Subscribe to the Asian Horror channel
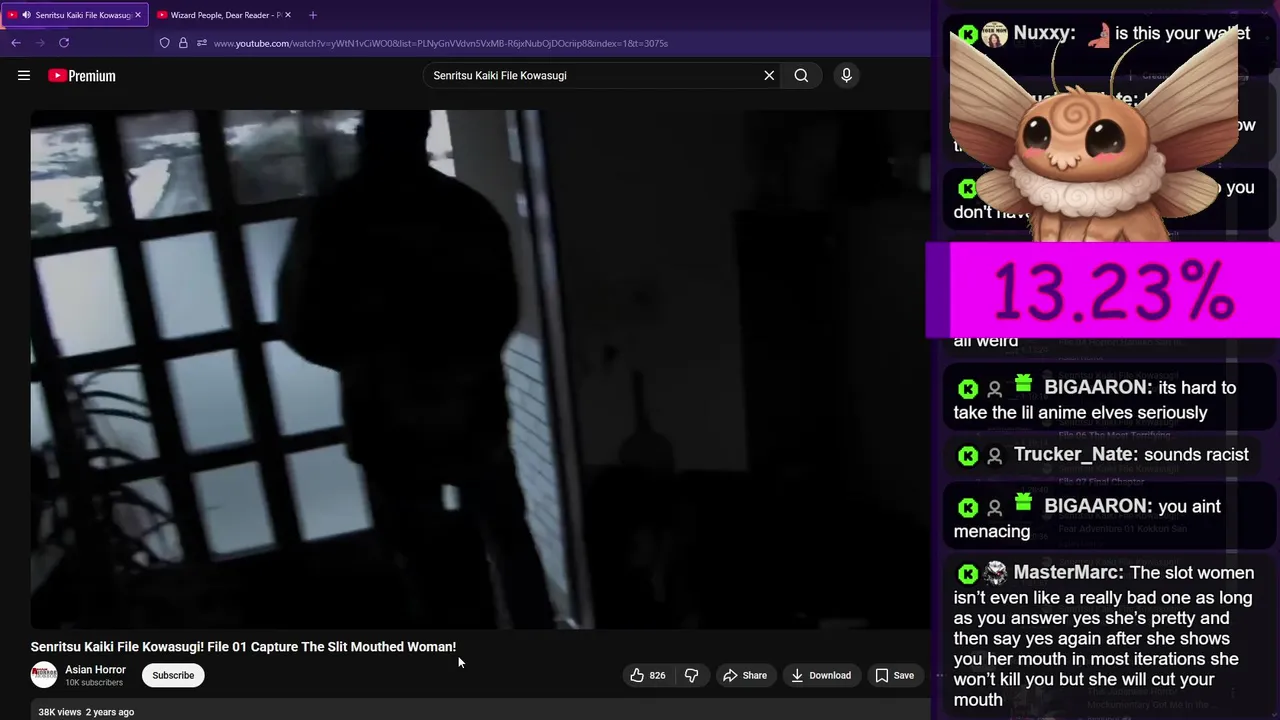Image resolution: width=1280 pixels, height=720 pixels. (x=173, y=675)
